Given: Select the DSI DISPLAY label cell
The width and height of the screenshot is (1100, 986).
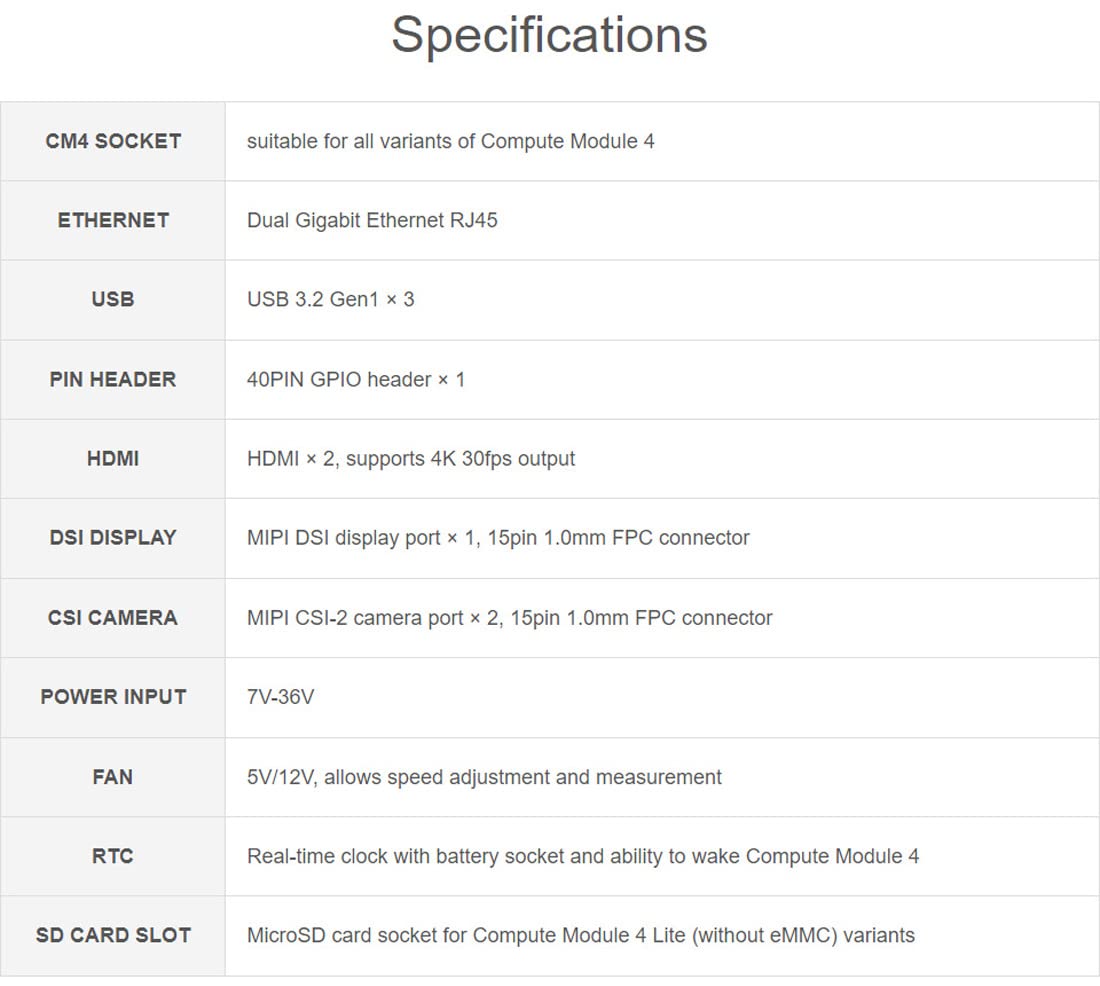Looking at the screenshot, I should click(113, 537).
